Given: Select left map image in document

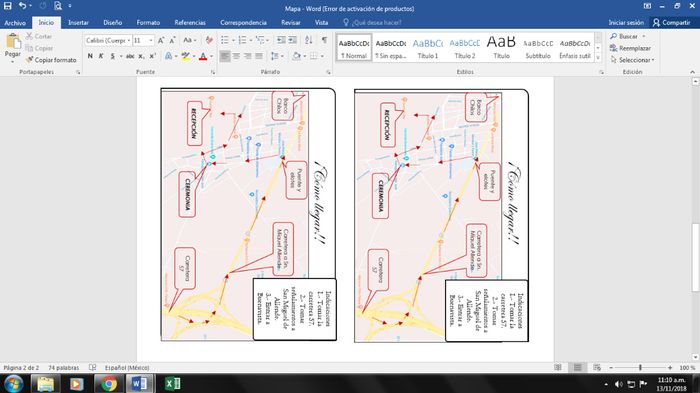Looking at the screenshot, I should coord(235,216).
